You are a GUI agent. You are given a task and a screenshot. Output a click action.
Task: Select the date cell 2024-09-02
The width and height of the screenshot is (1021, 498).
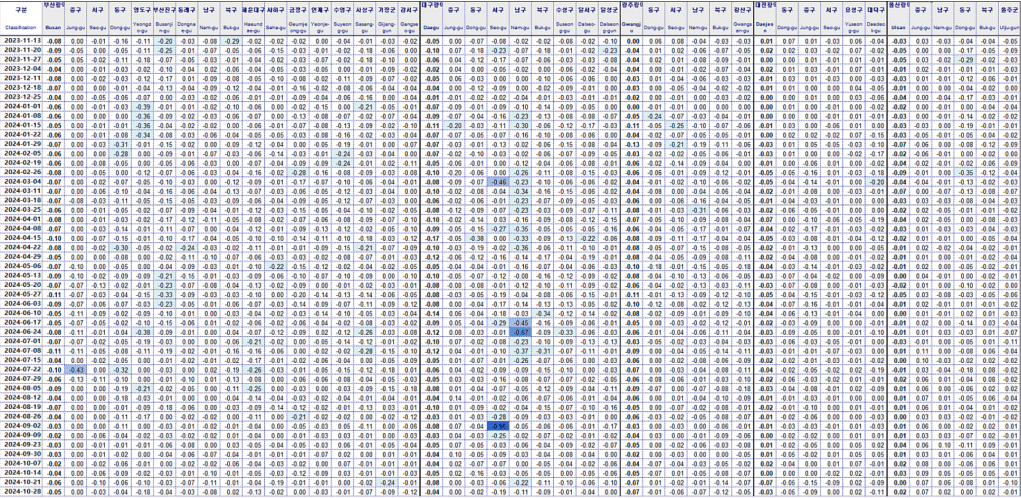pos(21,426)
